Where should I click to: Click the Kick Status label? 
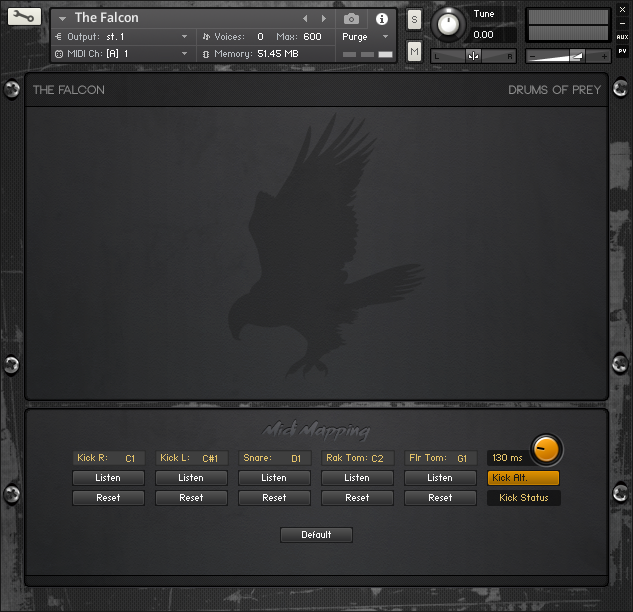pos(523,497)
